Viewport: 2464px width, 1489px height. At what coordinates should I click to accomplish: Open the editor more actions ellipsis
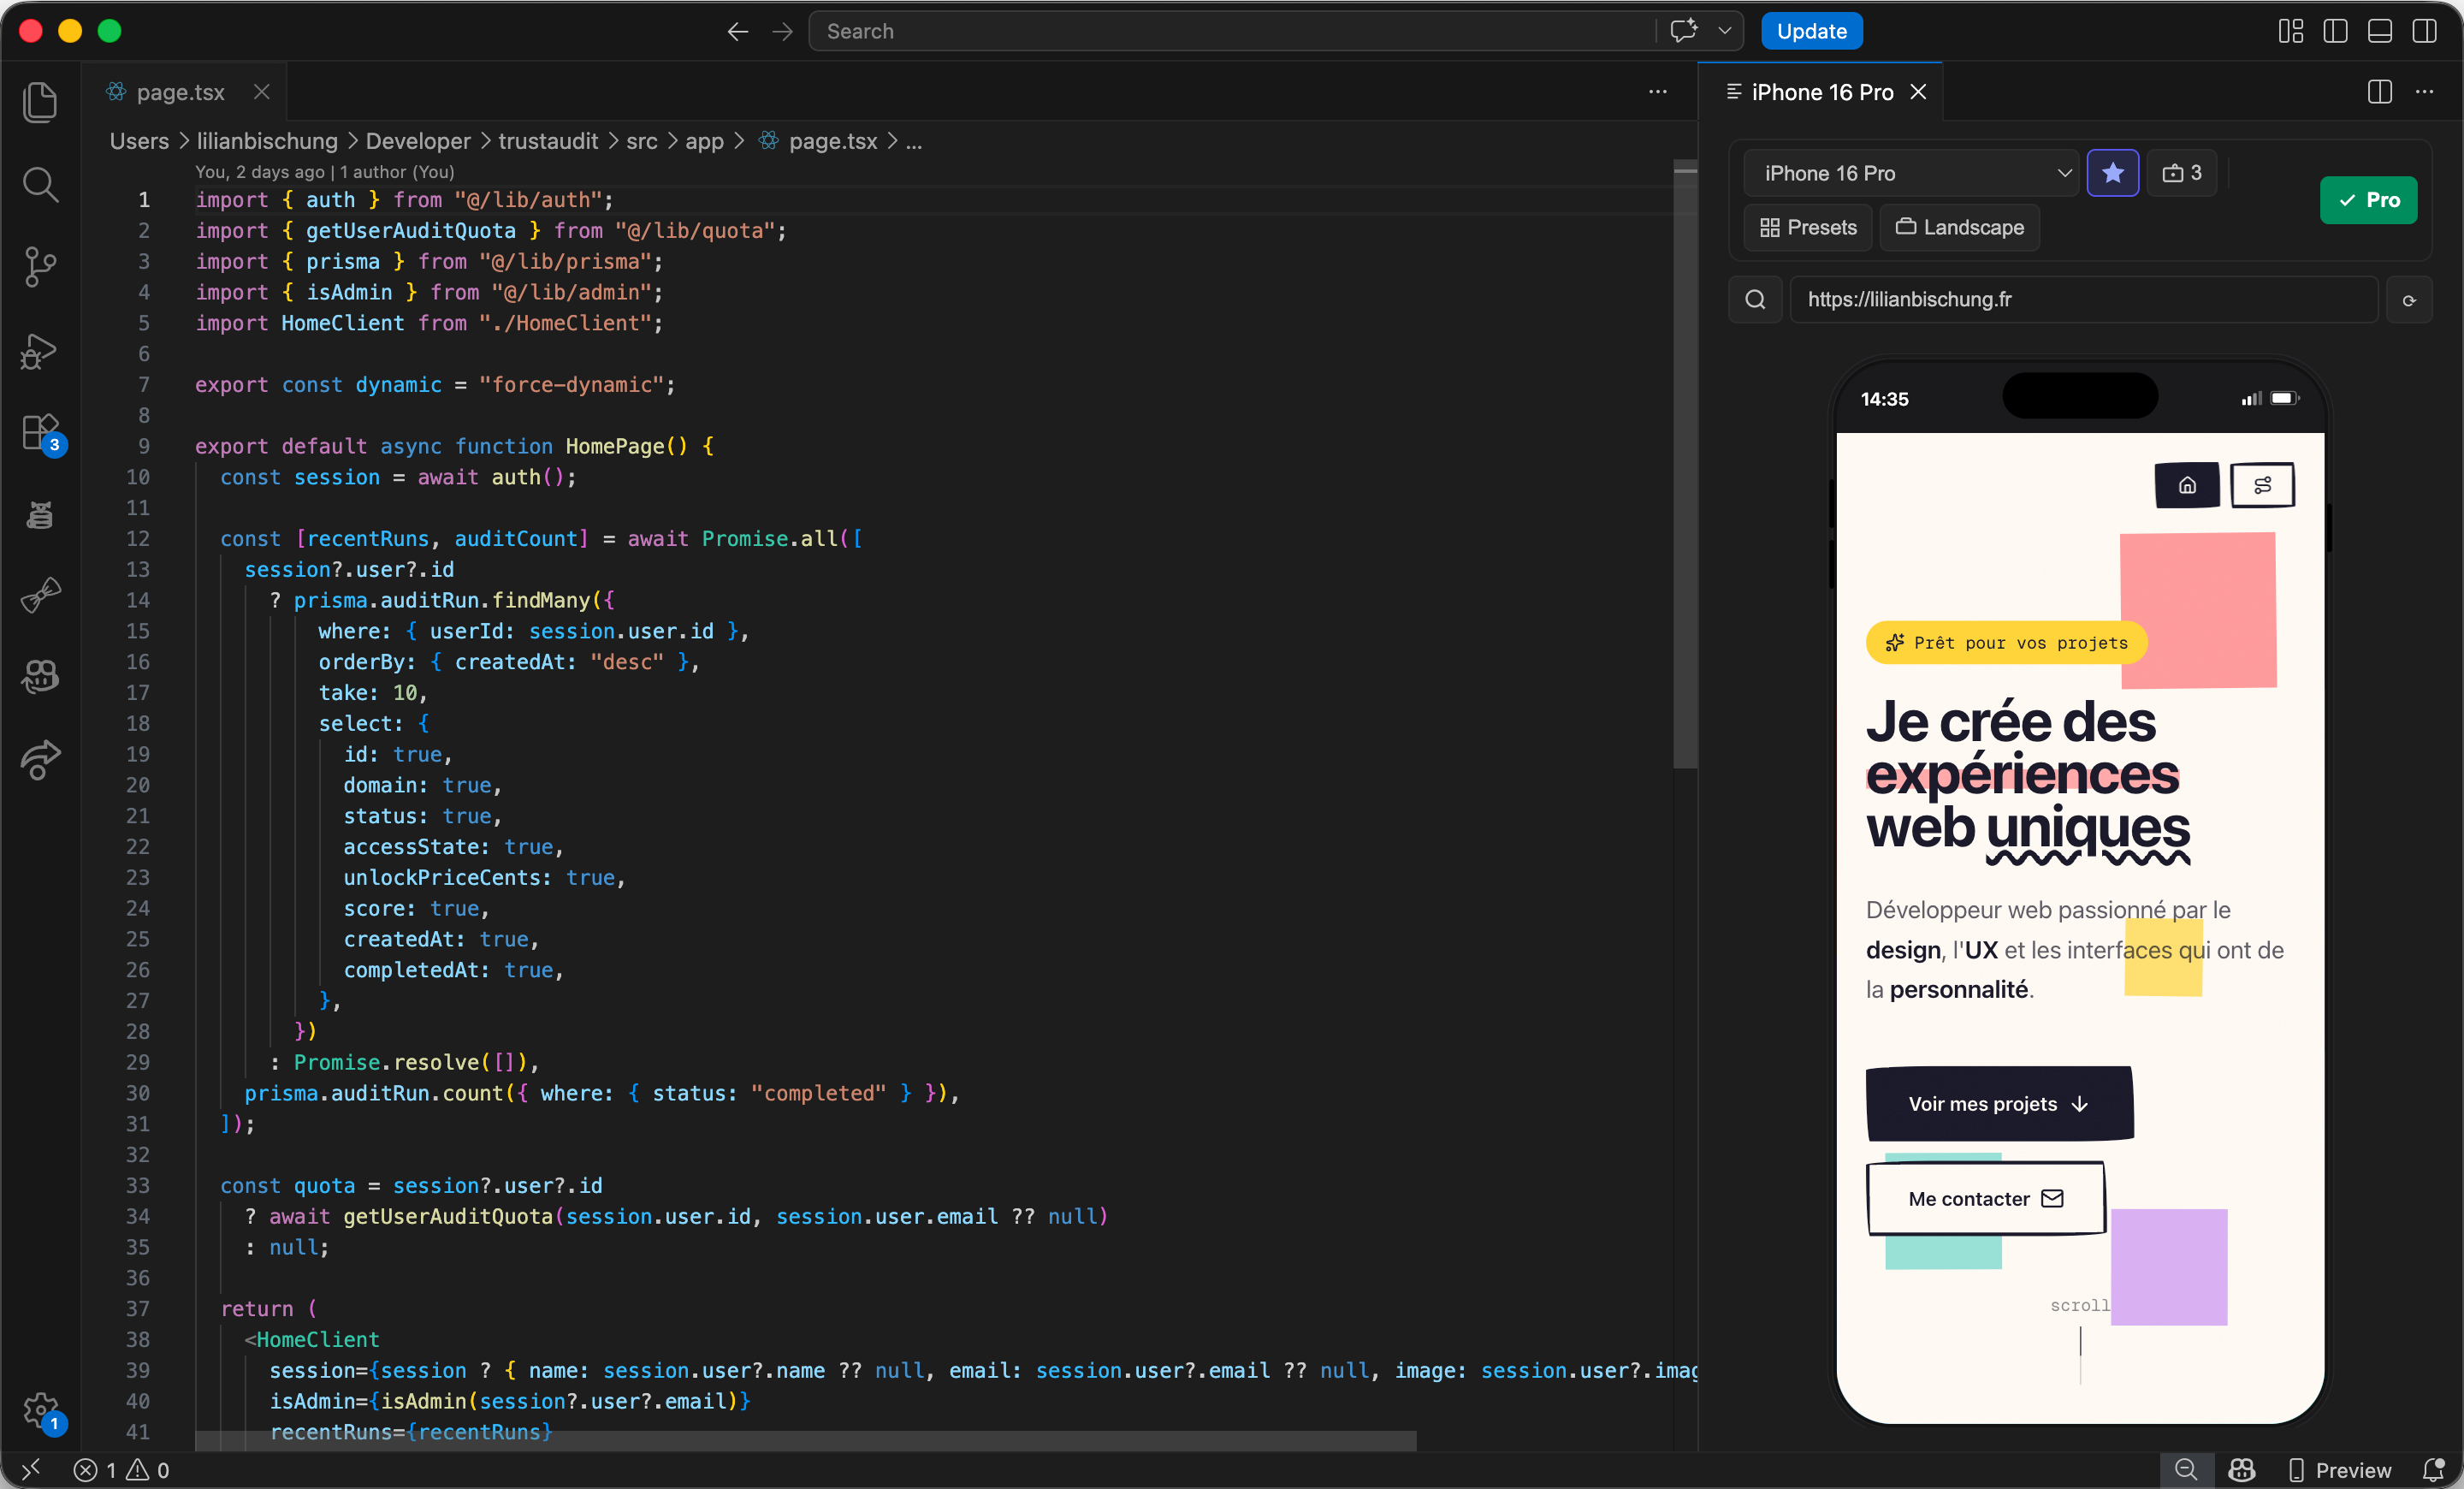point(1658,92)
